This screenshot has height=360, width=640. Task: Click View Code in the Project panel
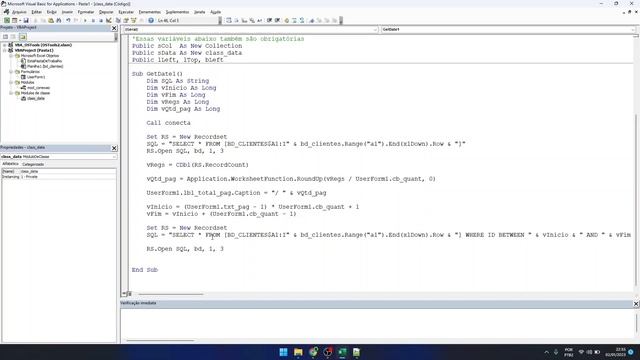(6, 37)
